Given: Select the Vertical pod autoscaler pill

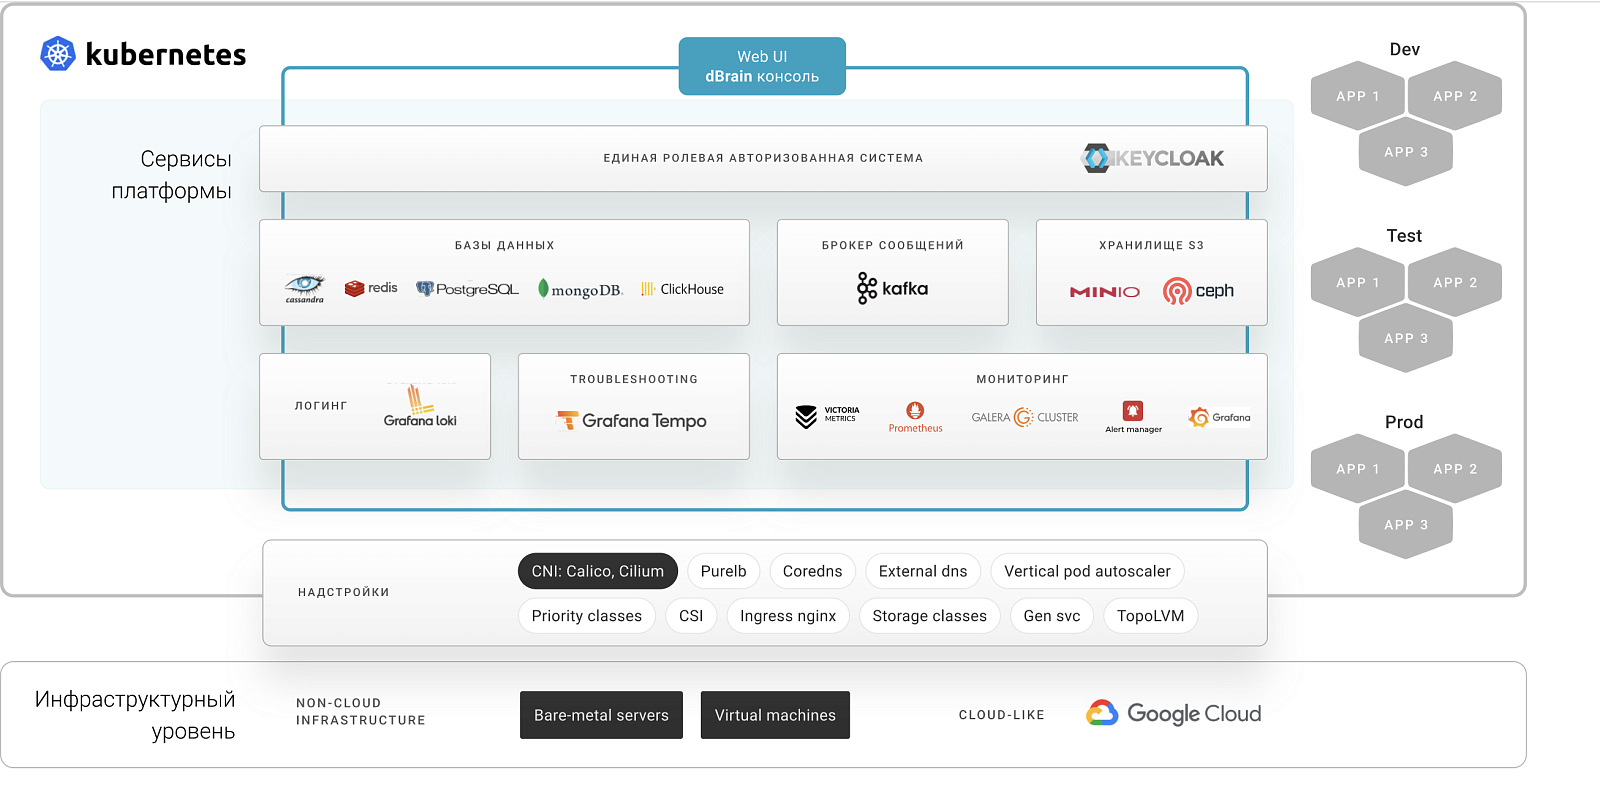Looking at the screenshot, I should pyautogui.click(x=1087, y=571).
